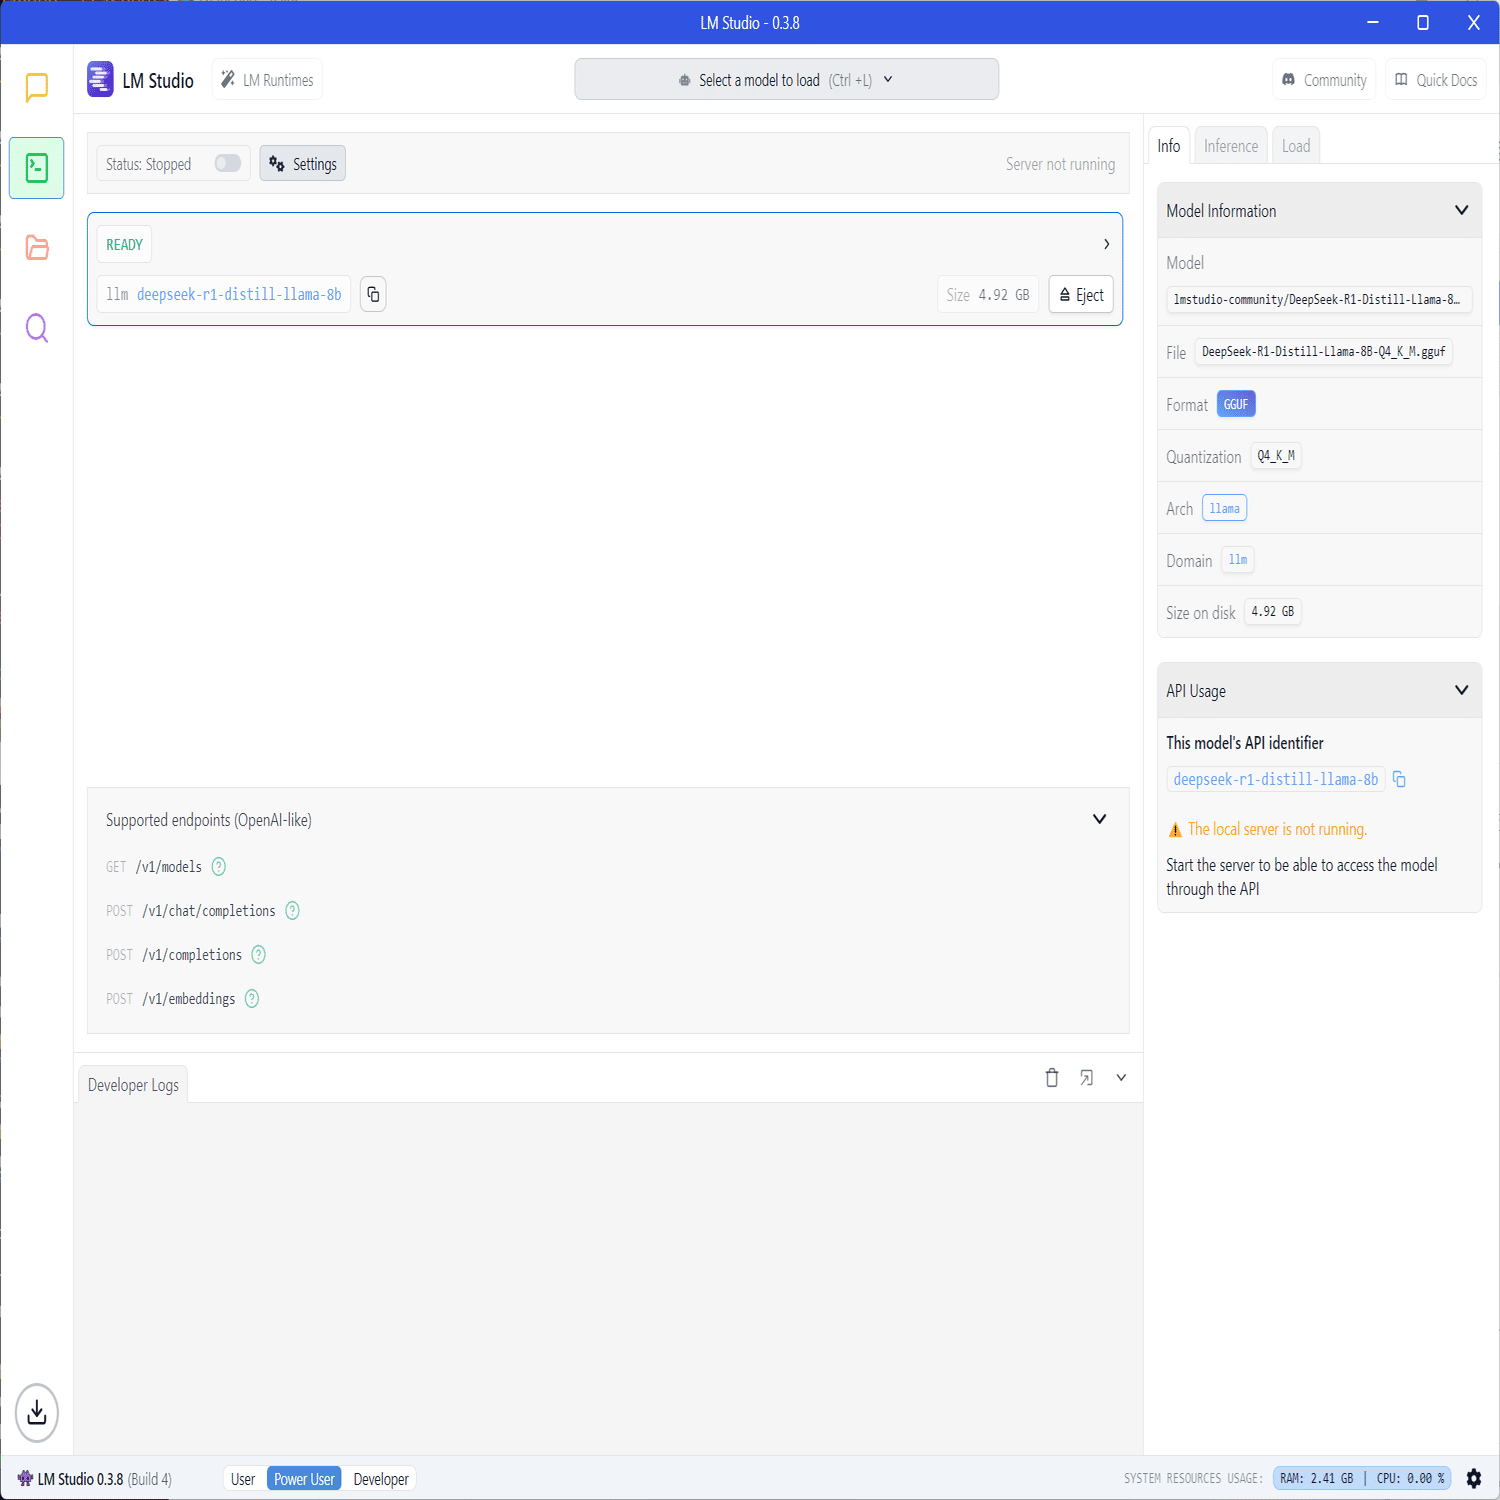Screen dimensions: 1500x1500
Task: Open app settings gear in status bar
Action: pyautogui.click(x=1474, y=1478)
